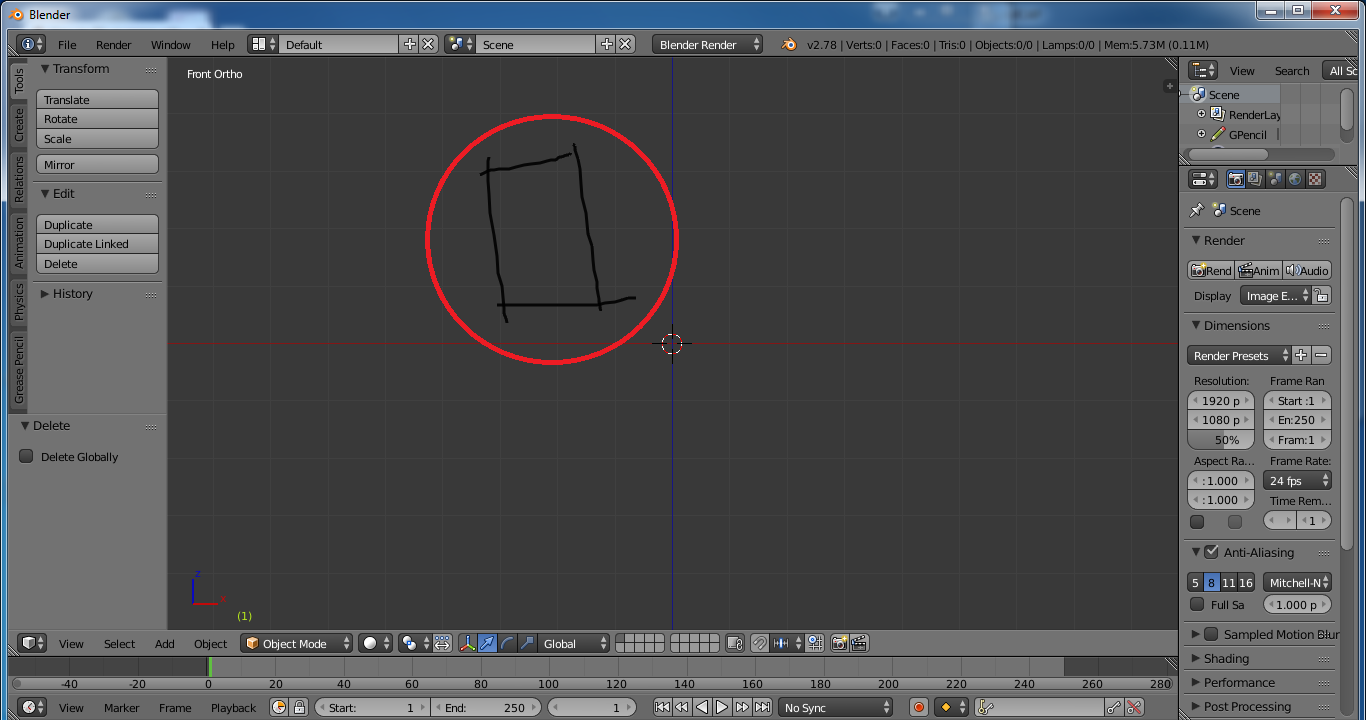Enable Sampled Motion Blur checkbox

pos(1211,634)
